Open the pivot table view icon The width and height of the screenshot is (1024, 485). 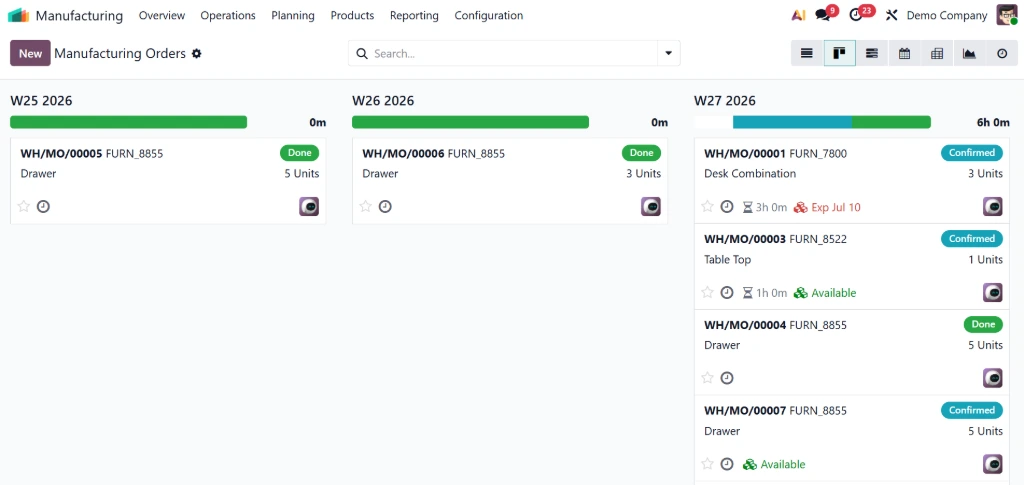(x=937, y=54)
